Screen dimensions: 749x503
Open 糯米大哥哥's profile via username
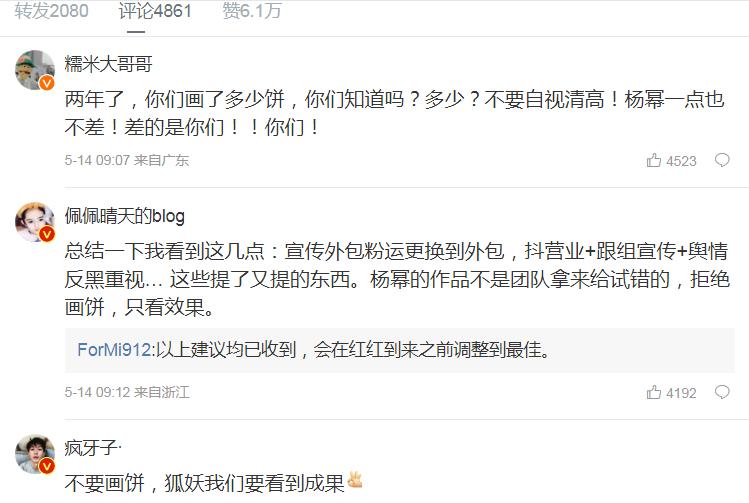click(x=108, y=64)
